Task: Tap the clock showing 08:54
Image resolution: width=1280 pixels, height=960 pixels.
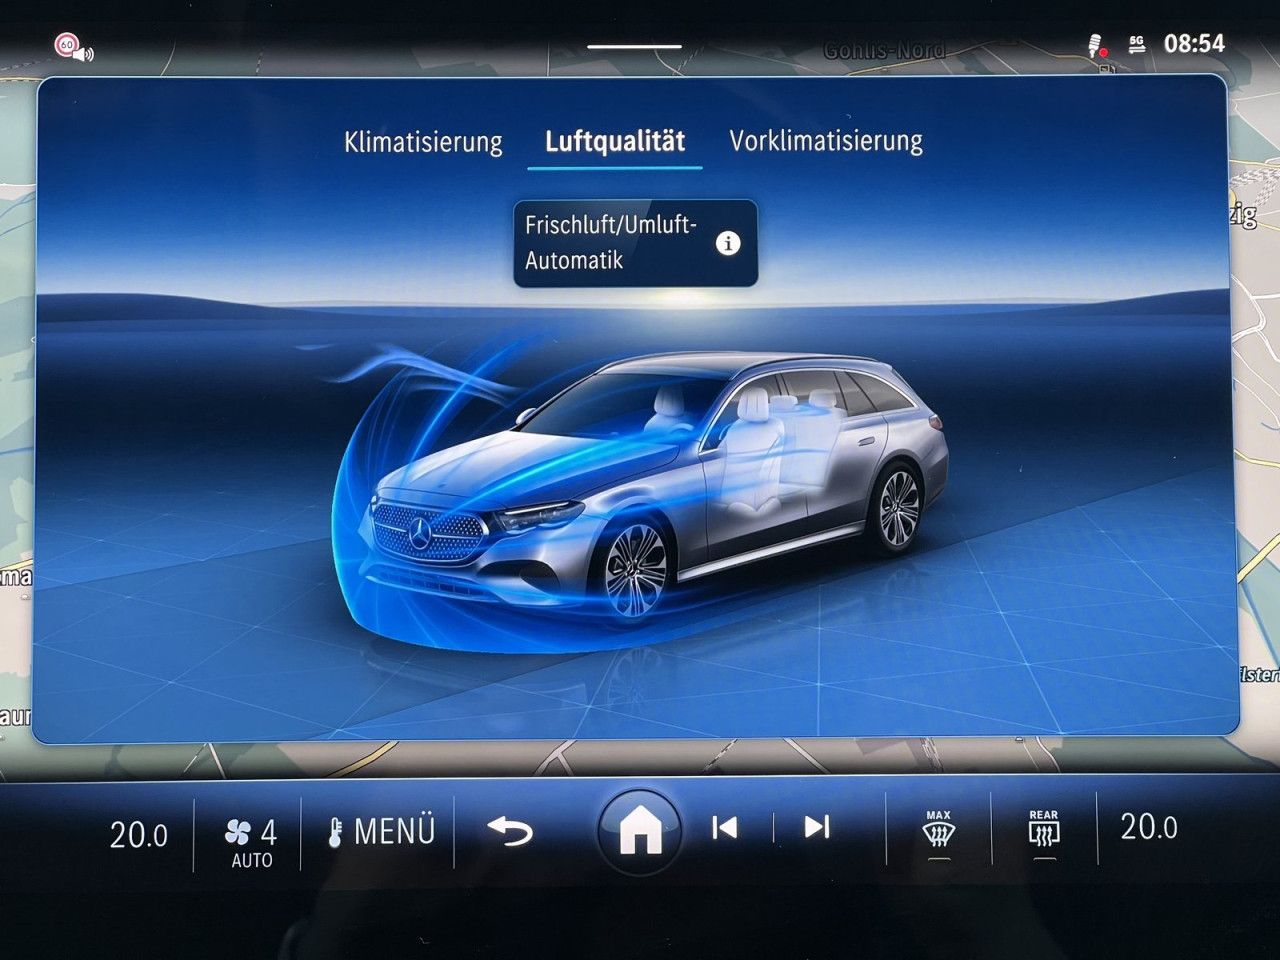Action: pyautogui.click(x=1194, y=43)
